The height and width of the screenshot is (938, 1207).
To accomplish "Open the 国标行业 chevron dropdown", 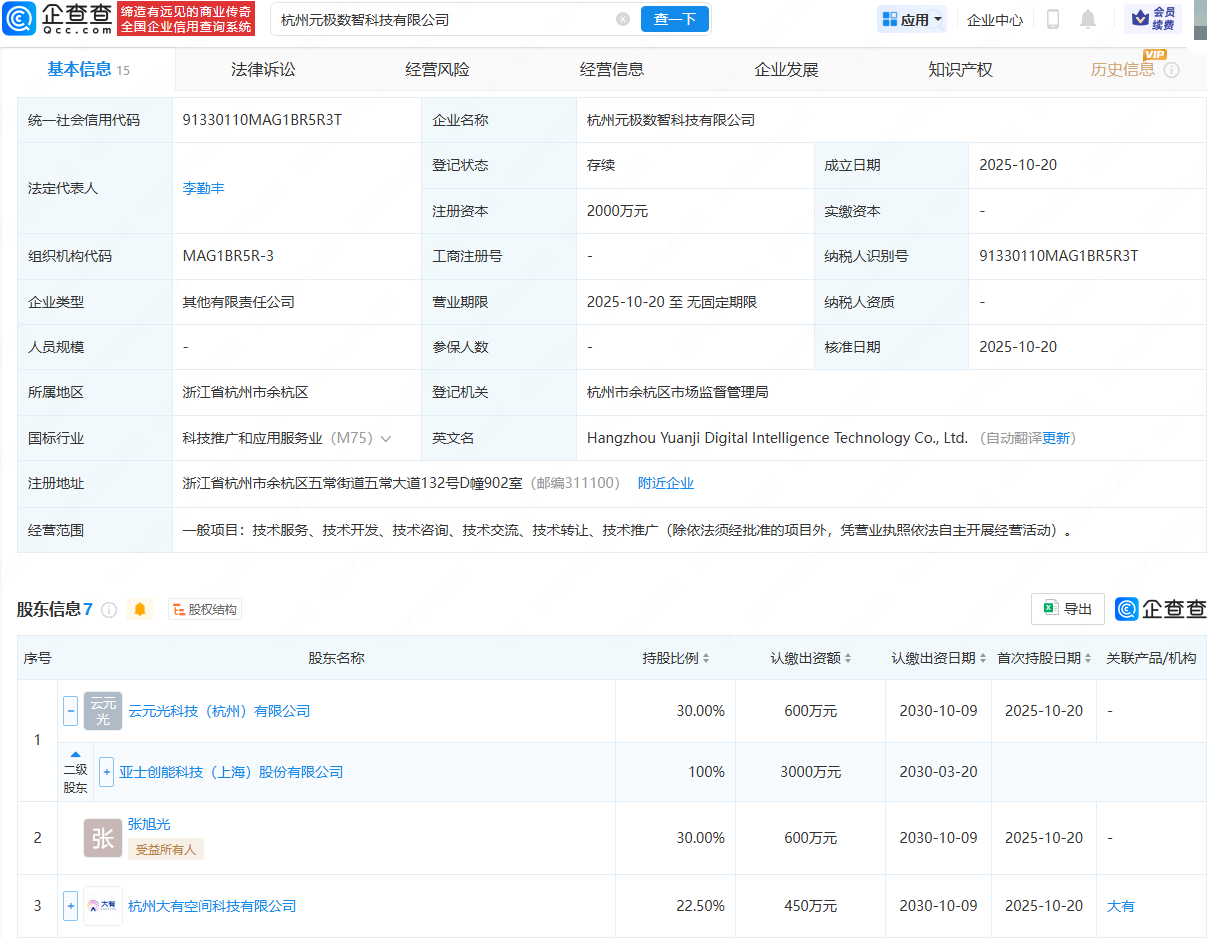I will click(385, 437).
